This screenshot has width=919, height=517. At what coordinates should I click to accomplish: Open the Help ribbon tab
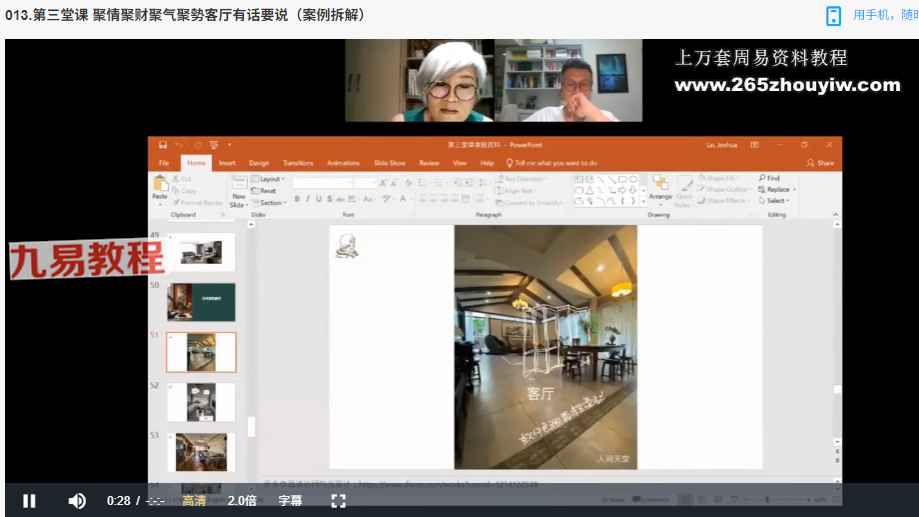pyautogui.click(x=487, y=163)
